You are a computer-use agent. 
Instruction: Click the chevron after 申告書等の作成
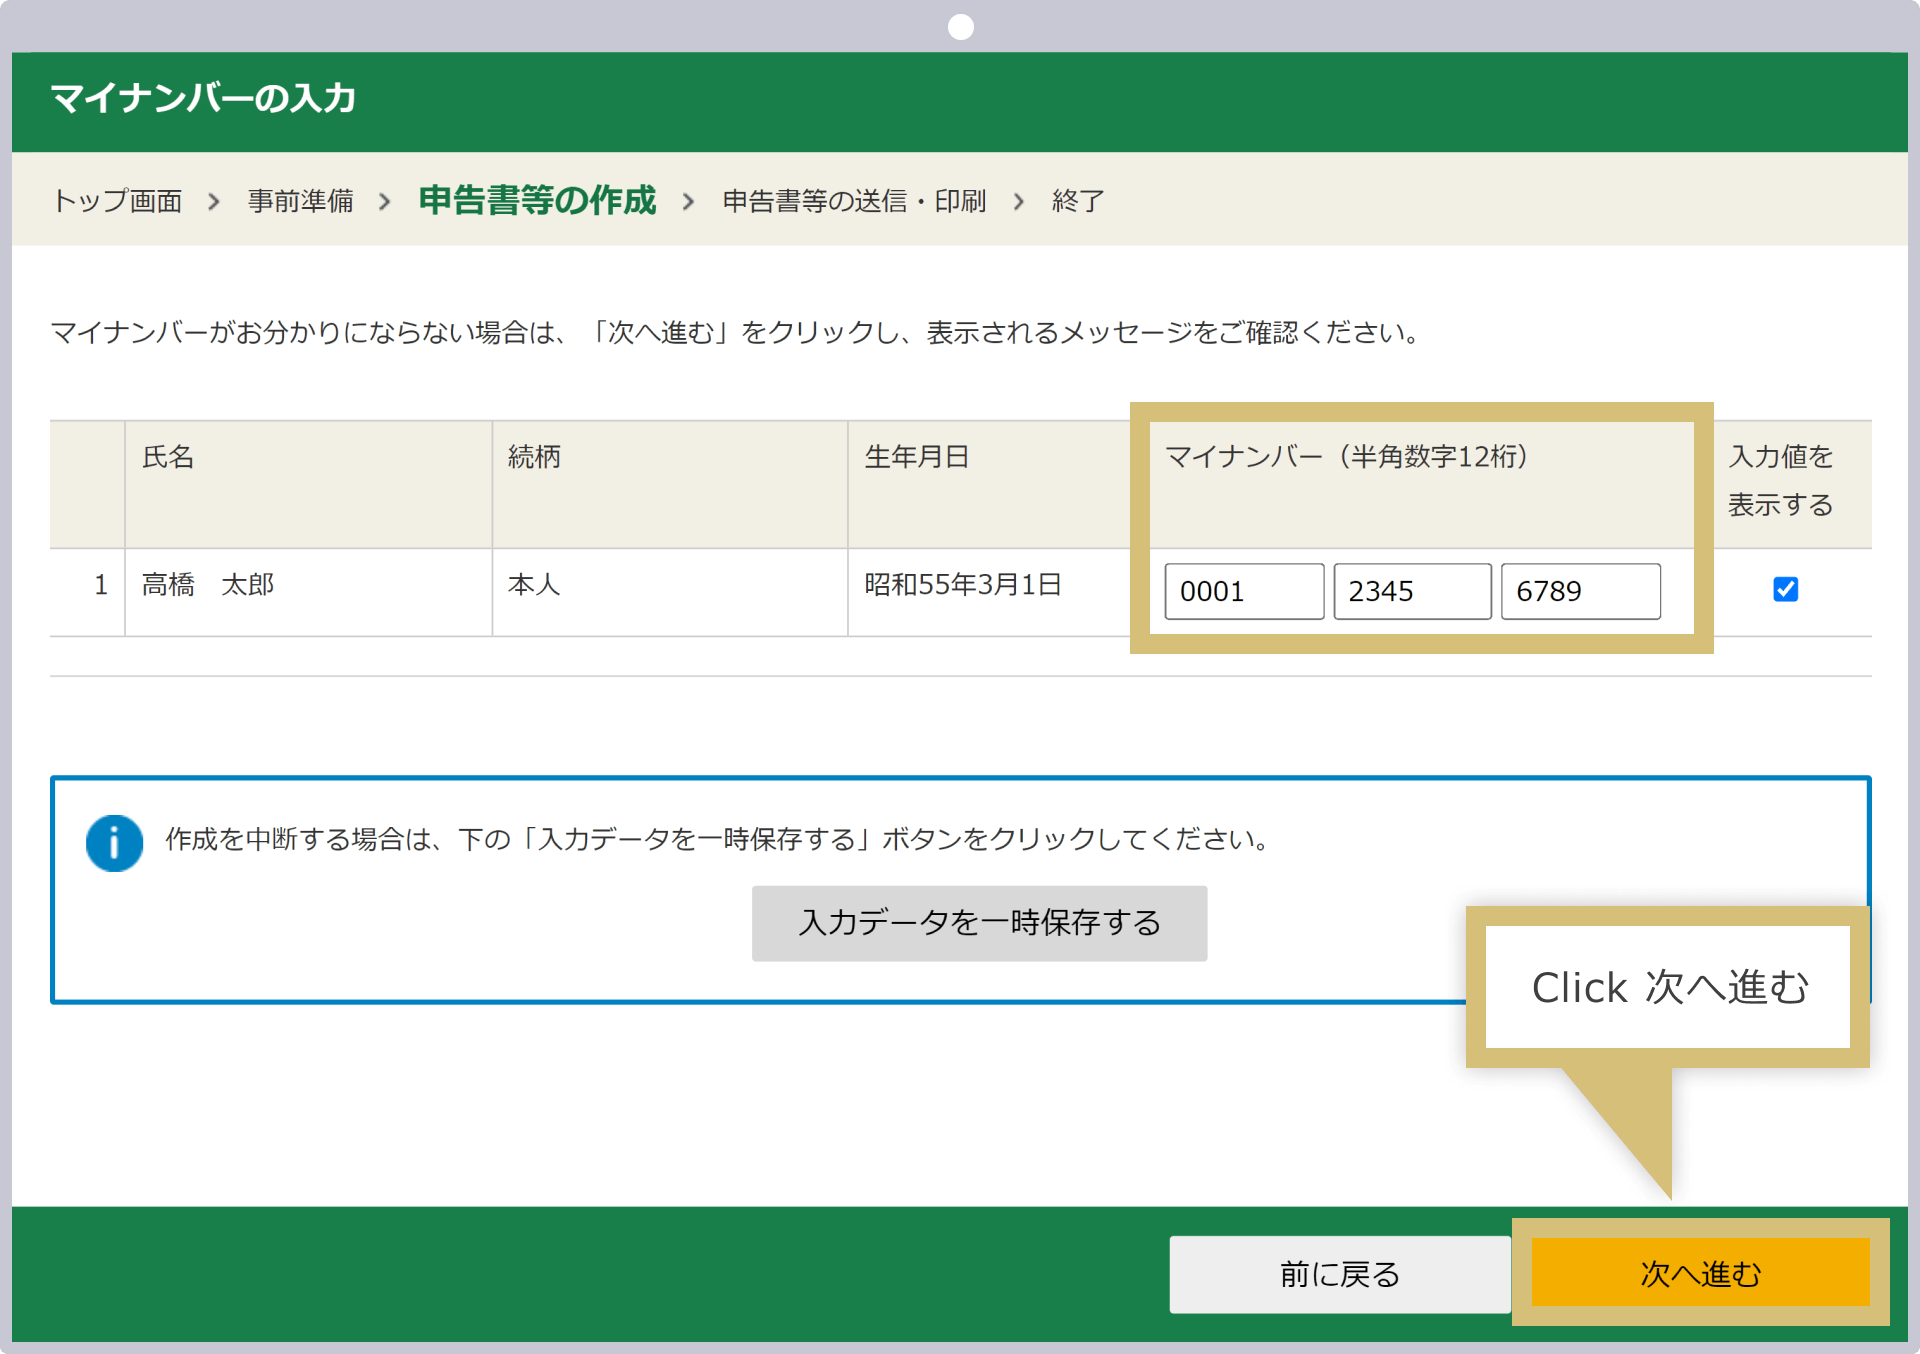coord(688,202)
